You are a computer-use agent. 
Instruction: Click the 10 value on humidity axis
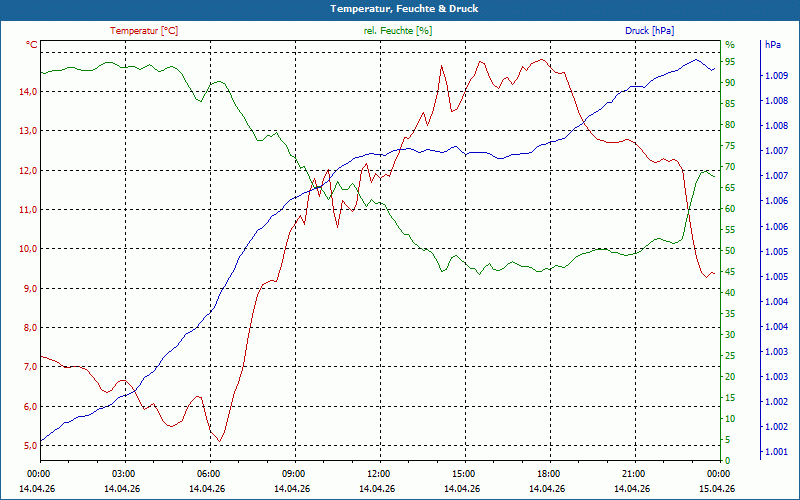pos(730,419)
